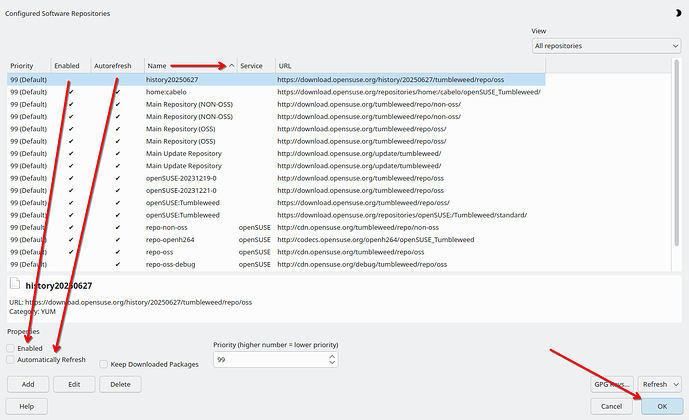Increase priority with the spinbox up arrow
The width and height of the screenshot is (689, 420).
[332, 356]
